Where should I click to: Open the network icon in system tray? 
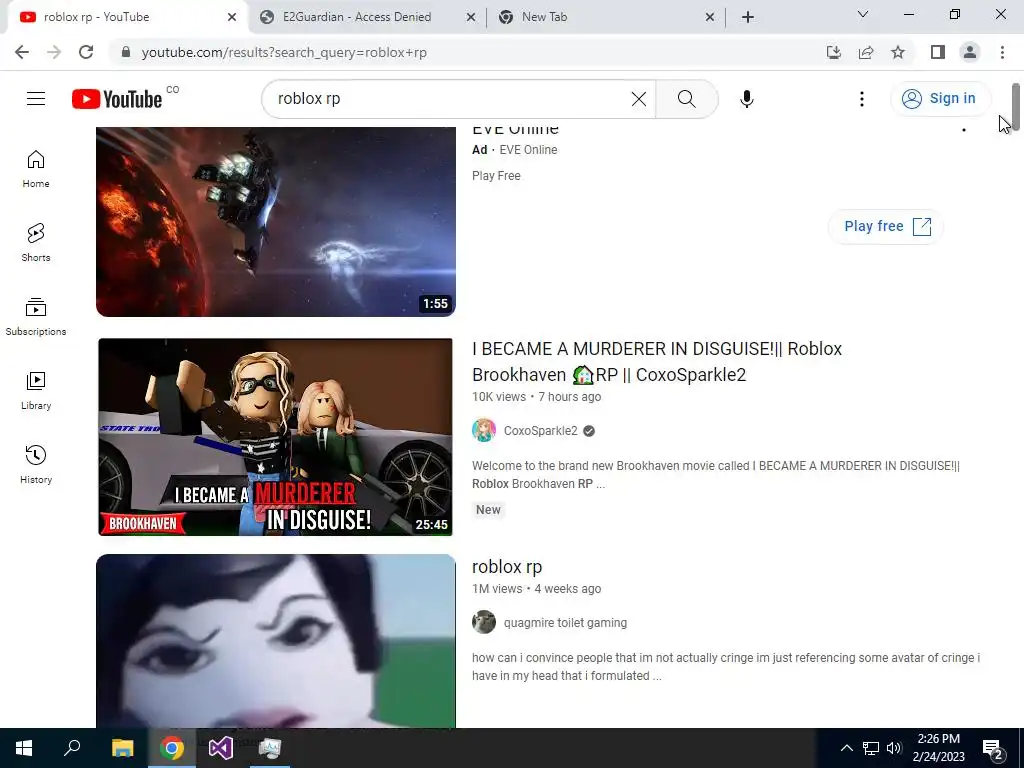coord(871,748)
